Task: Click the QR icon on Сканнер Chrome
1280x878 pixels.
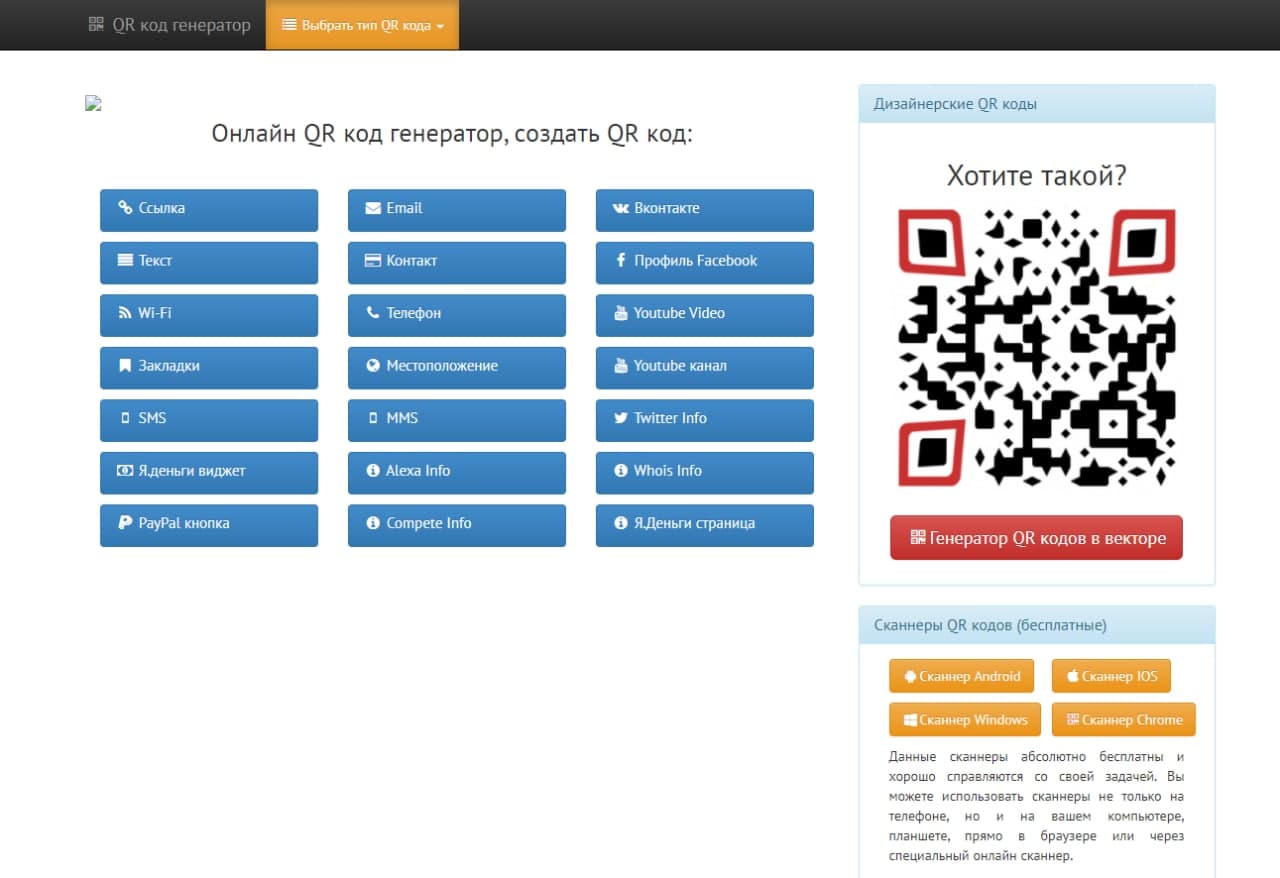Action: pyautogui.click(x=1073, y=720)
